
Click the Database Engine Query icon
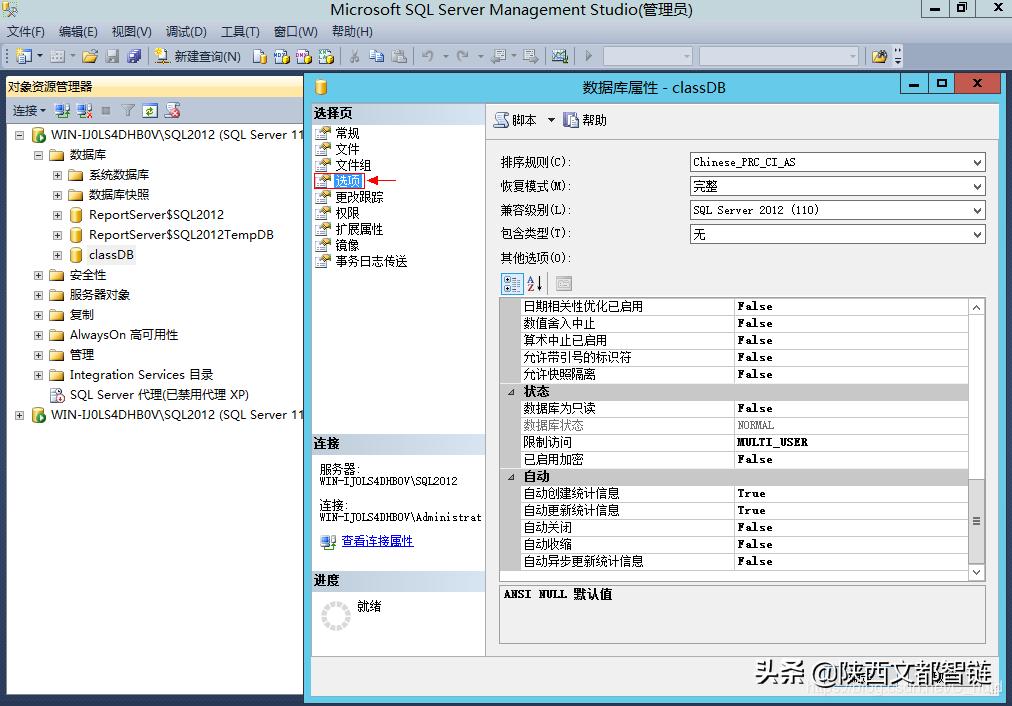coord(259,56)
